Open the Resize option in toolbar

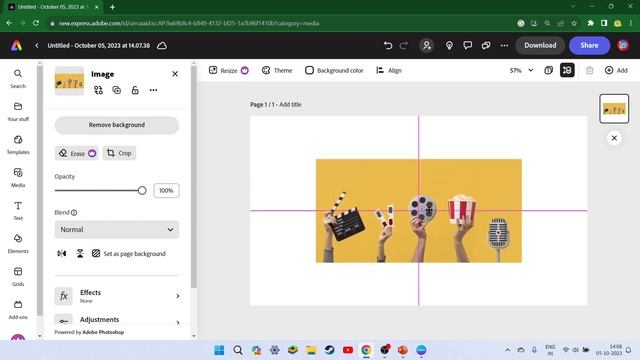229,70
